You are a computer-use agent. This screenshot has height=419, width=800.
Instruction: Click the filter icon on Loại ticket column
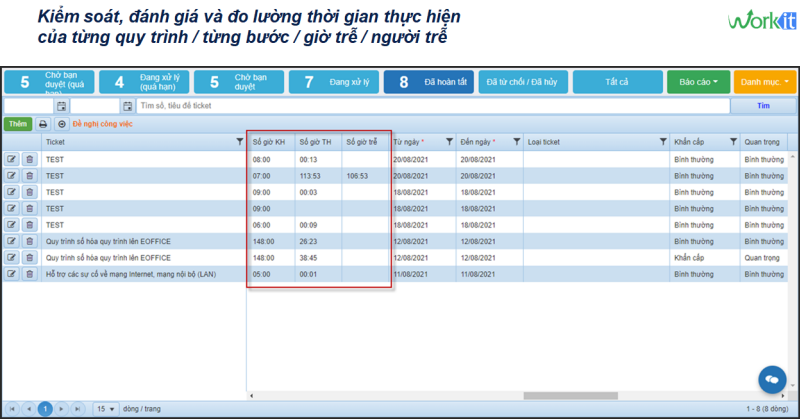pos(663,142)
